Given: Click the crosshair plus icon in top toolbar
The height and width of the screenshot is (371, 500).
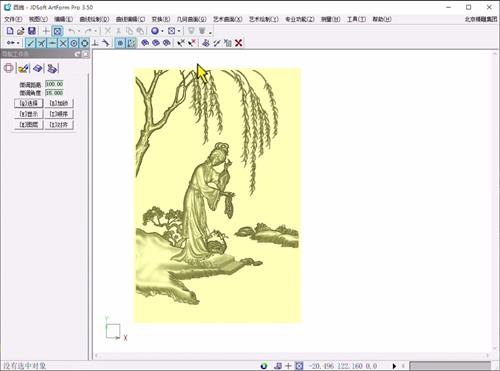Looking at the screenshot, I should (46, 31).
